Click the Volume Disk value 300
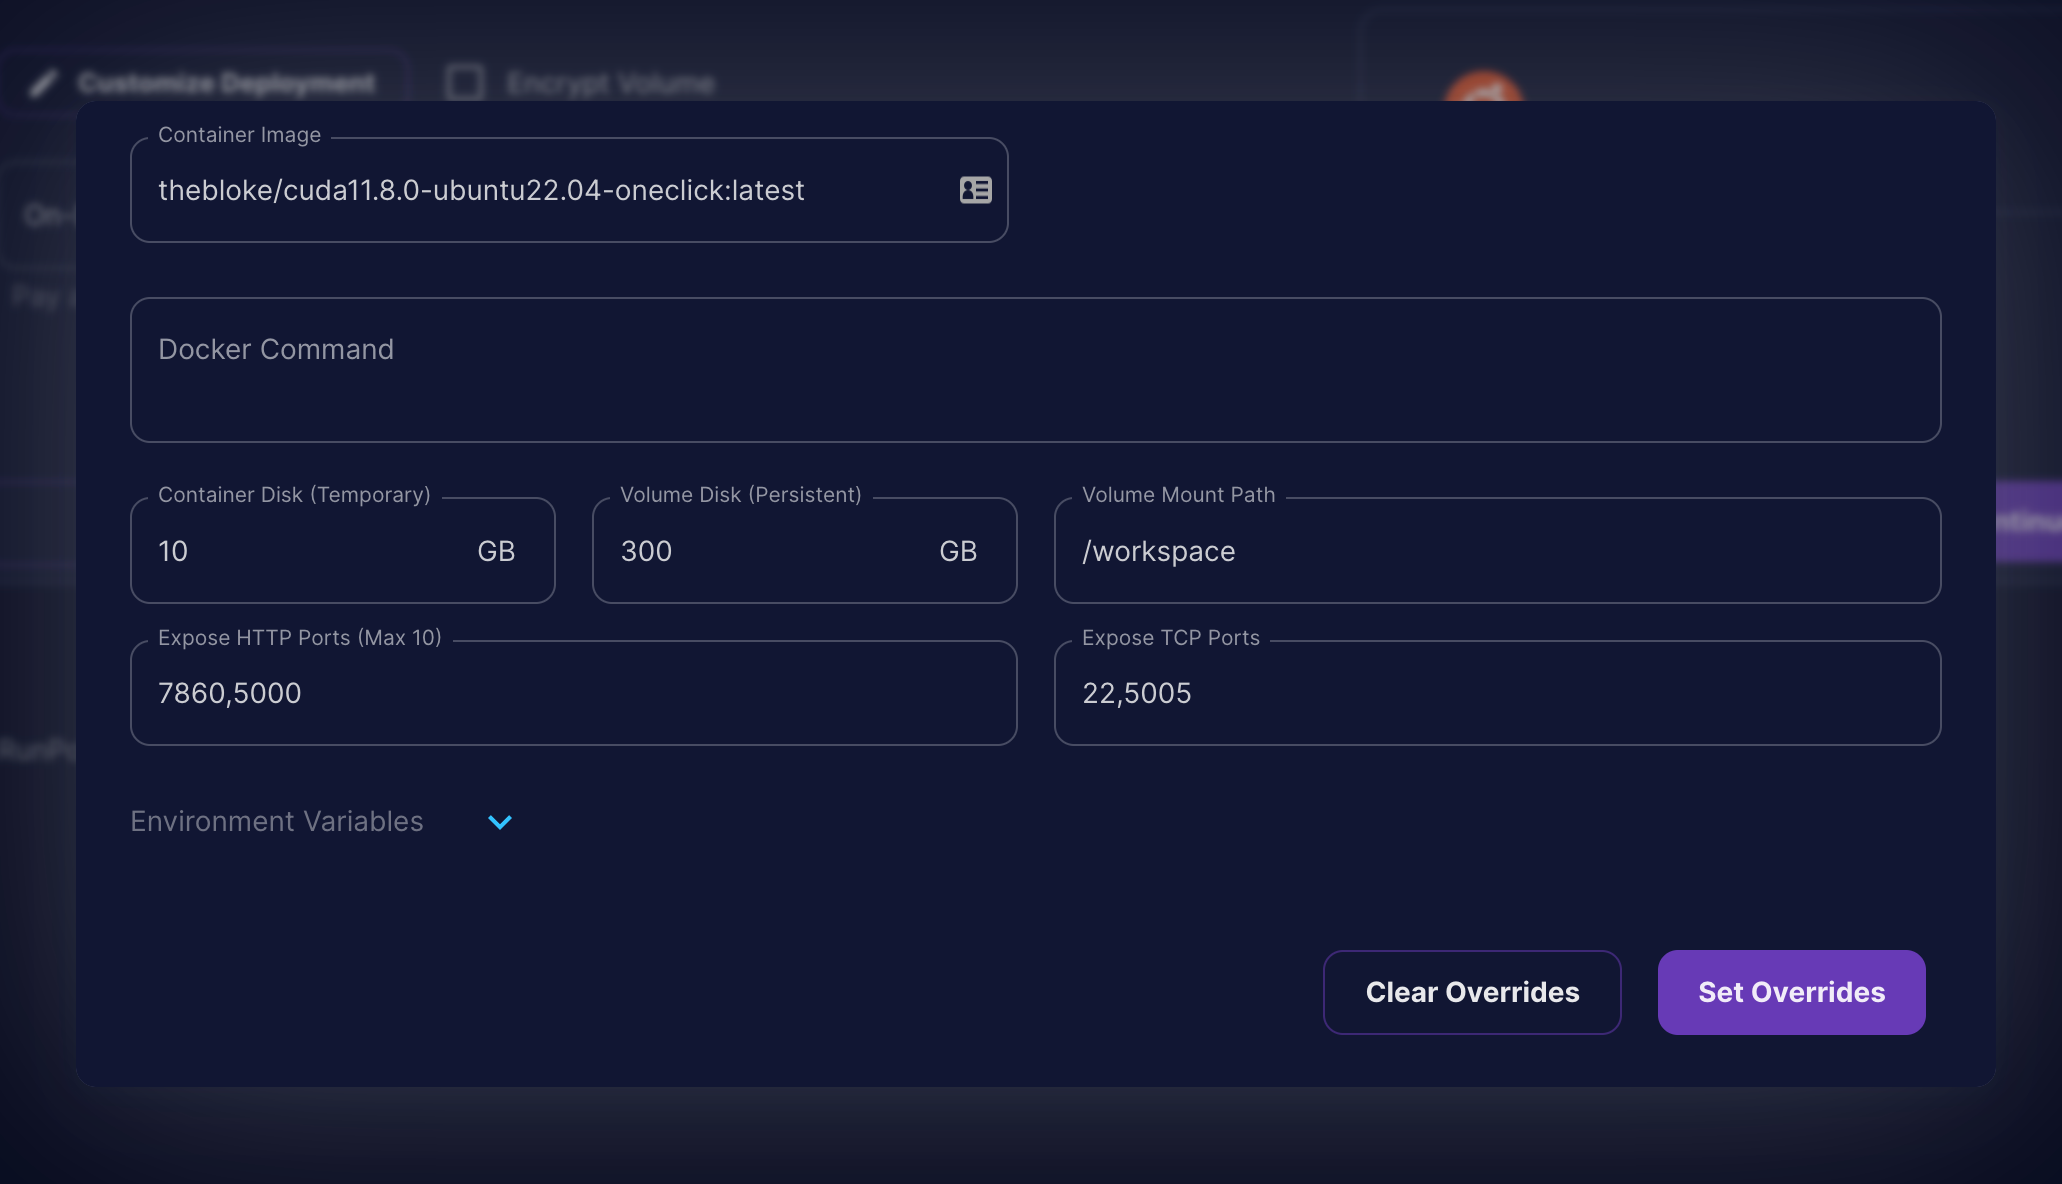Screen dimensions: 2062x1184 pos(647,551)
